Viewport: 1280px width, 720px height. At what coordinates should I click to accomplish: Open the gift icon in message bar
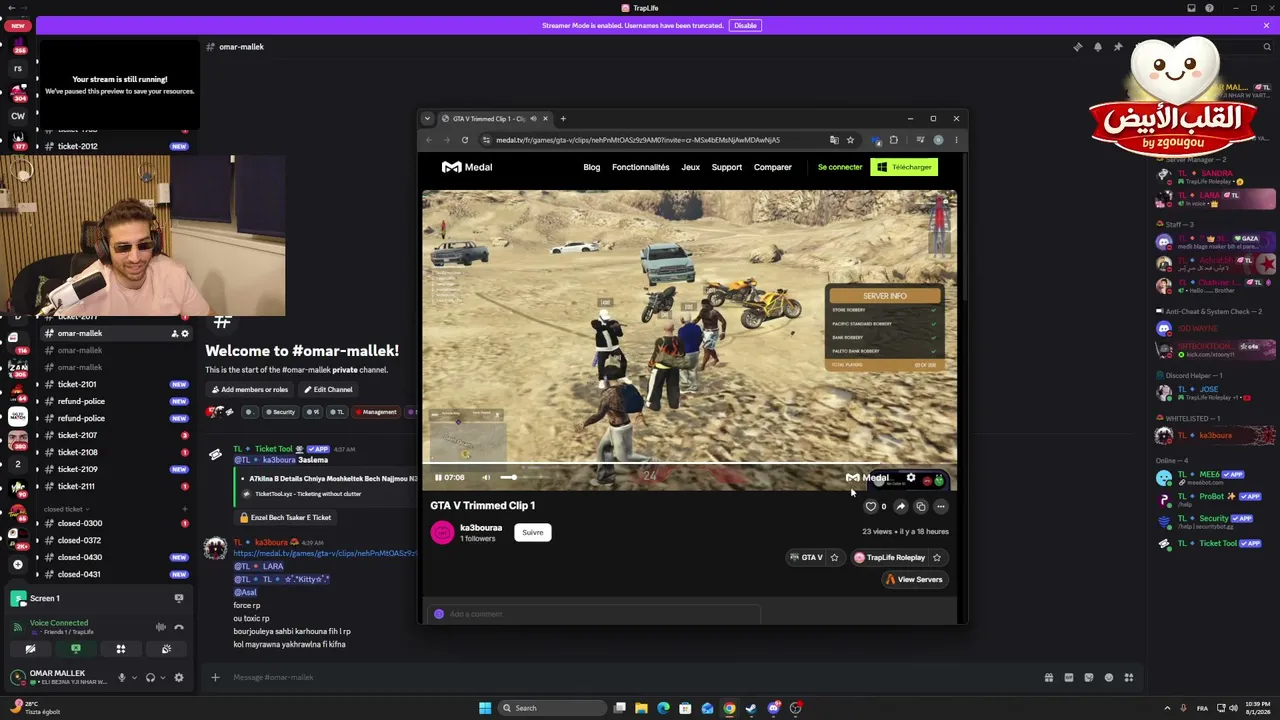[x=1049, y=677]
